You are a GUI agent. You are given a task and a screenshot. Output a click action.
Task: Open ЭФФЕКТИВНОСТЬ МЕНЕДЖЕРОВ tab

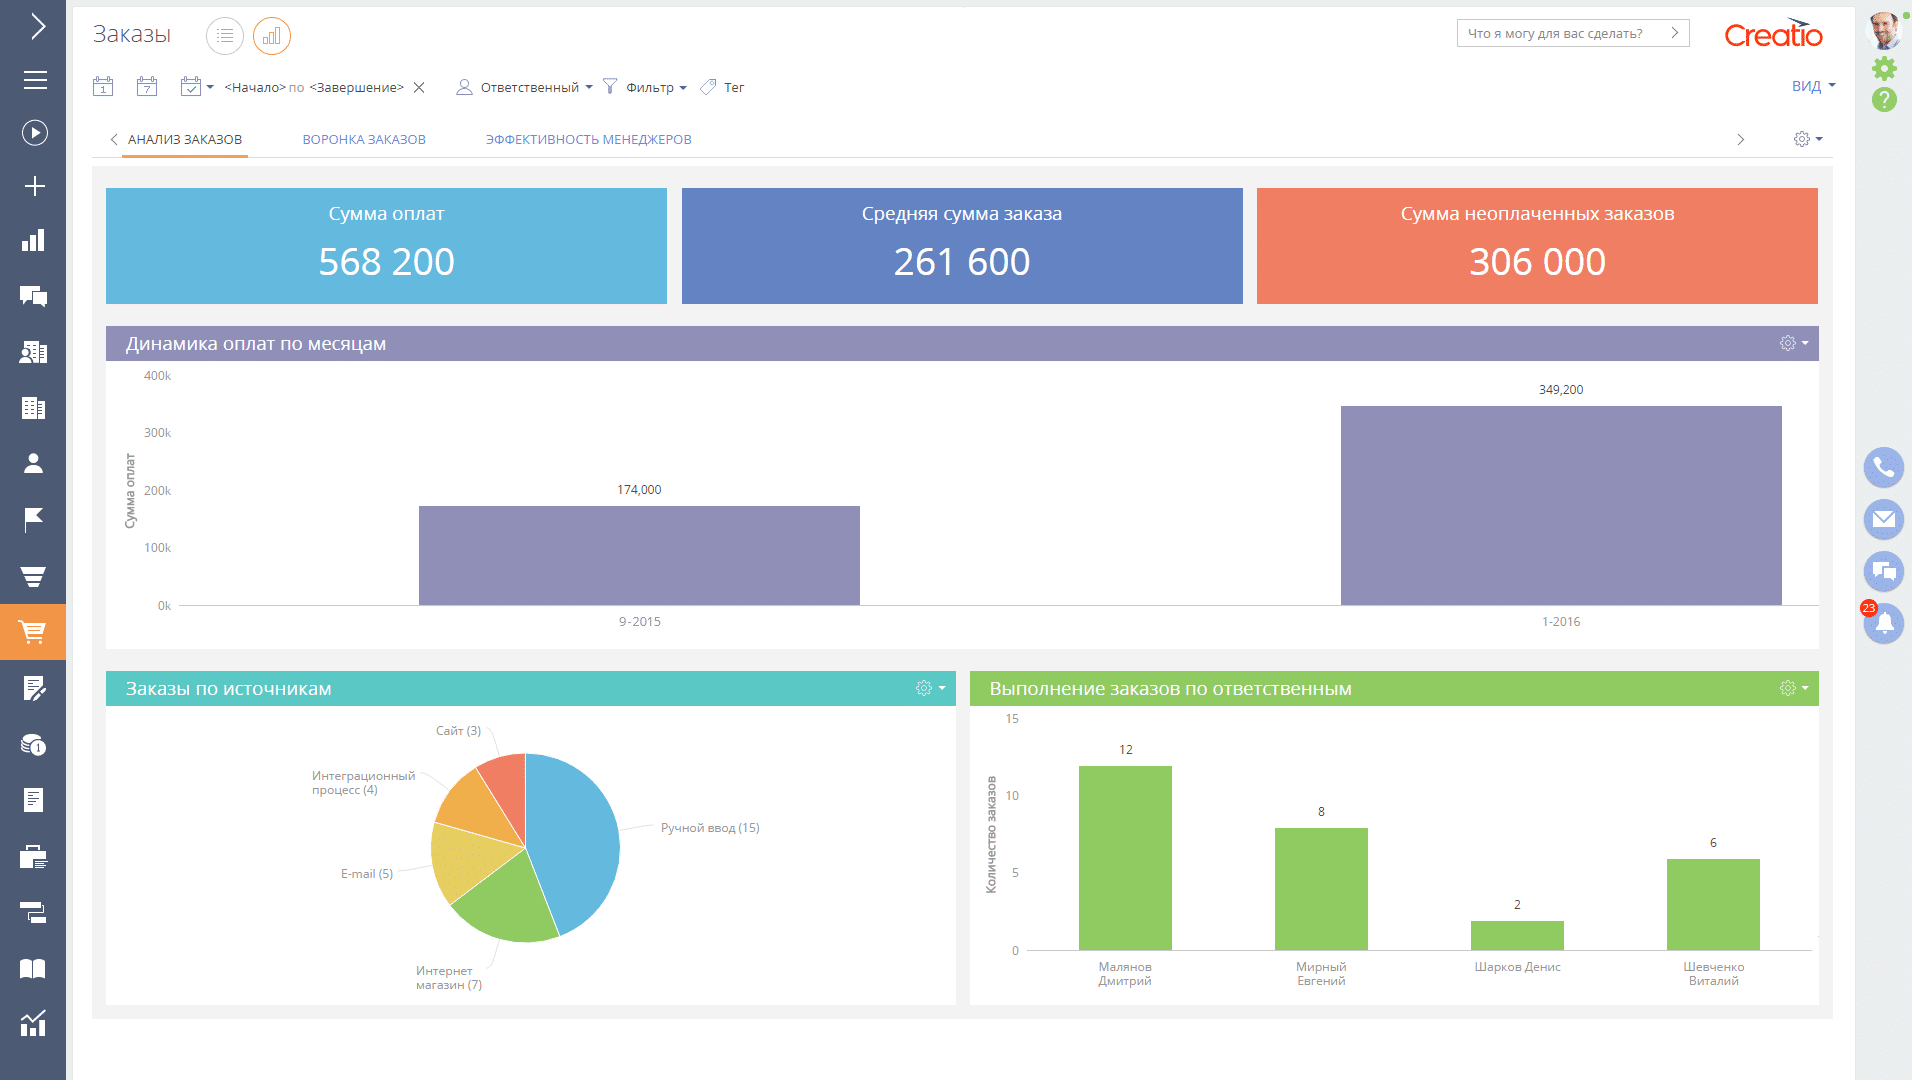(589, 139)
